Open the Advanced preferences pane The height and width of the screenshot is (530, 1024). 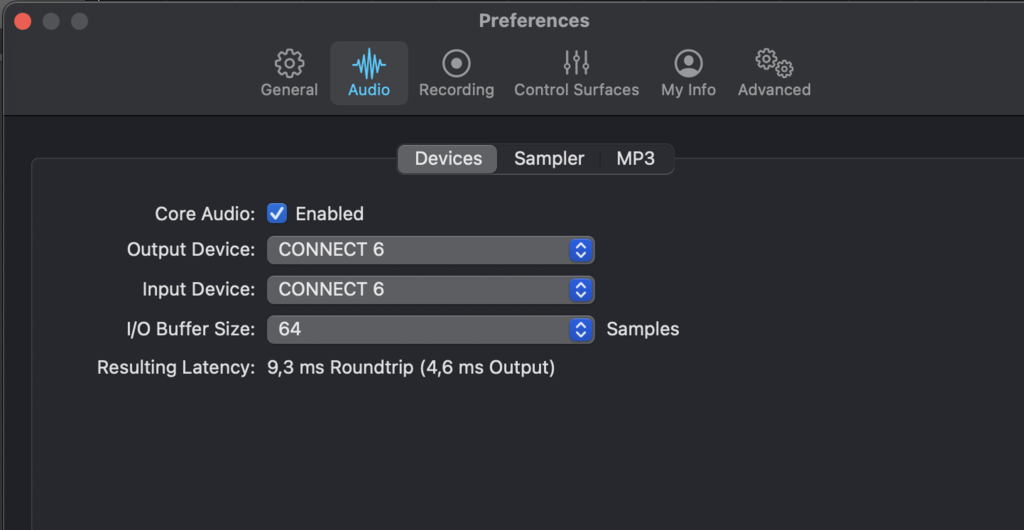[775, 73]
